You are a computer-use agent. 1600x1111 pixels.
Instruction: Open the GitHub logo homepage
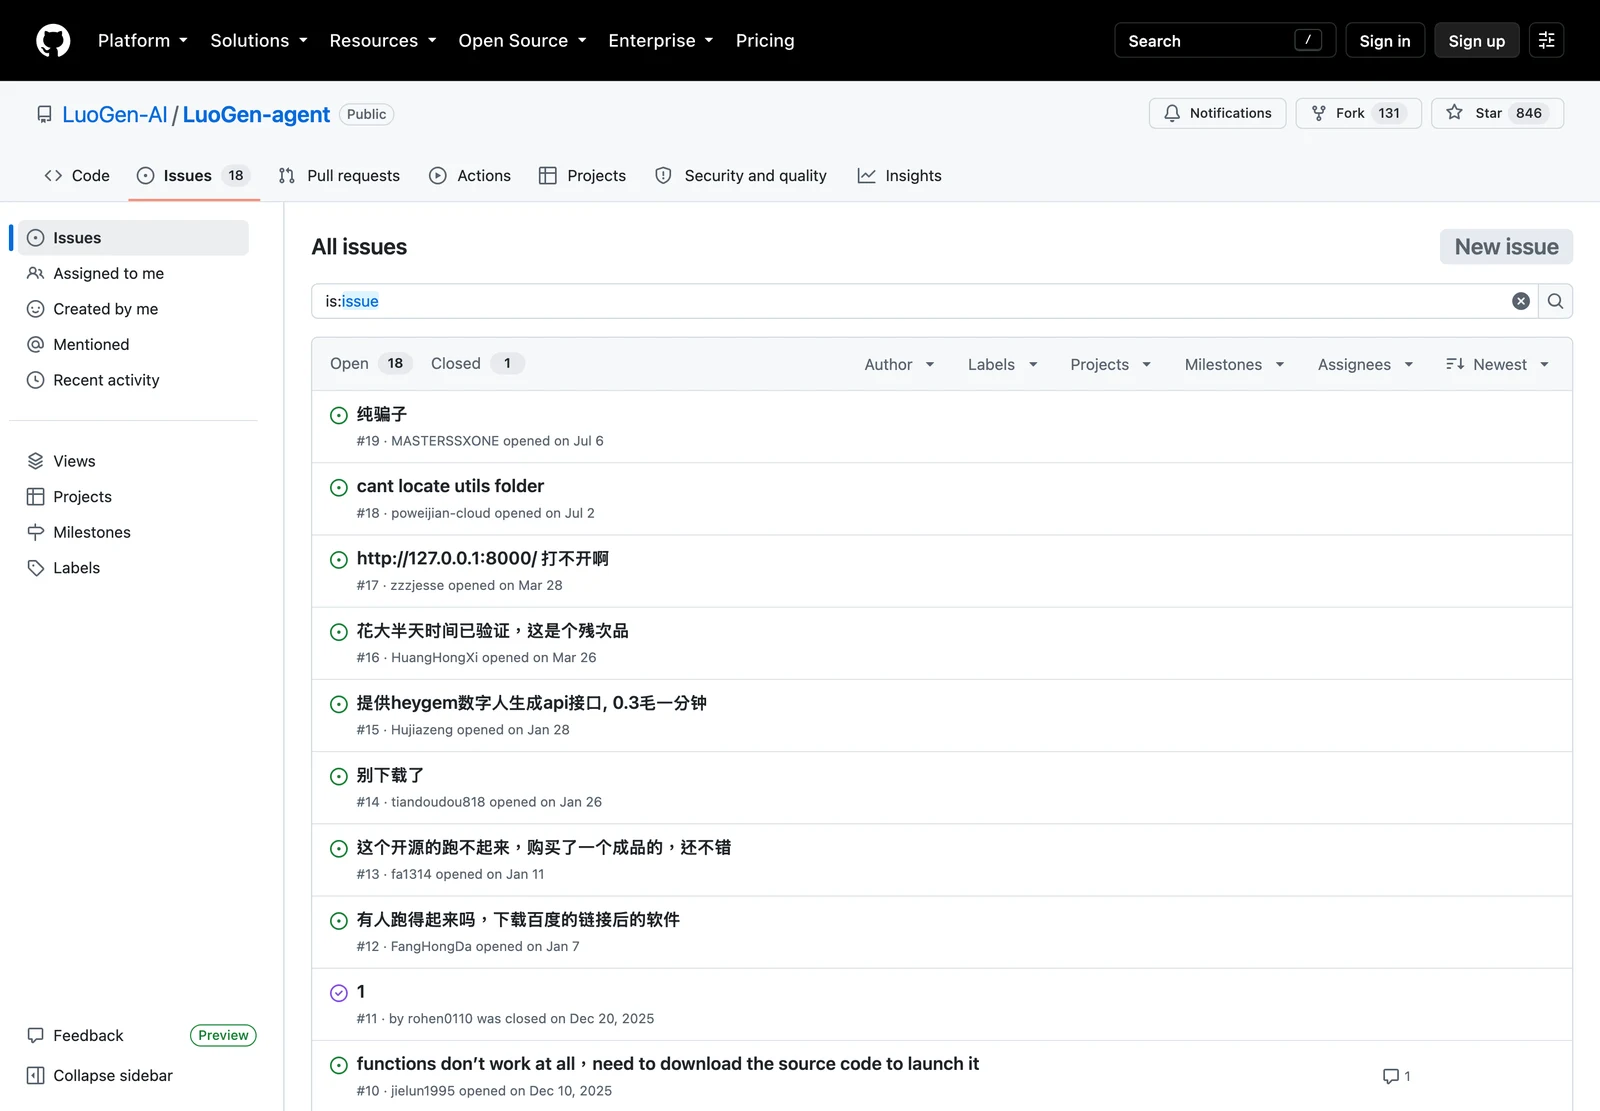point(53,41)
